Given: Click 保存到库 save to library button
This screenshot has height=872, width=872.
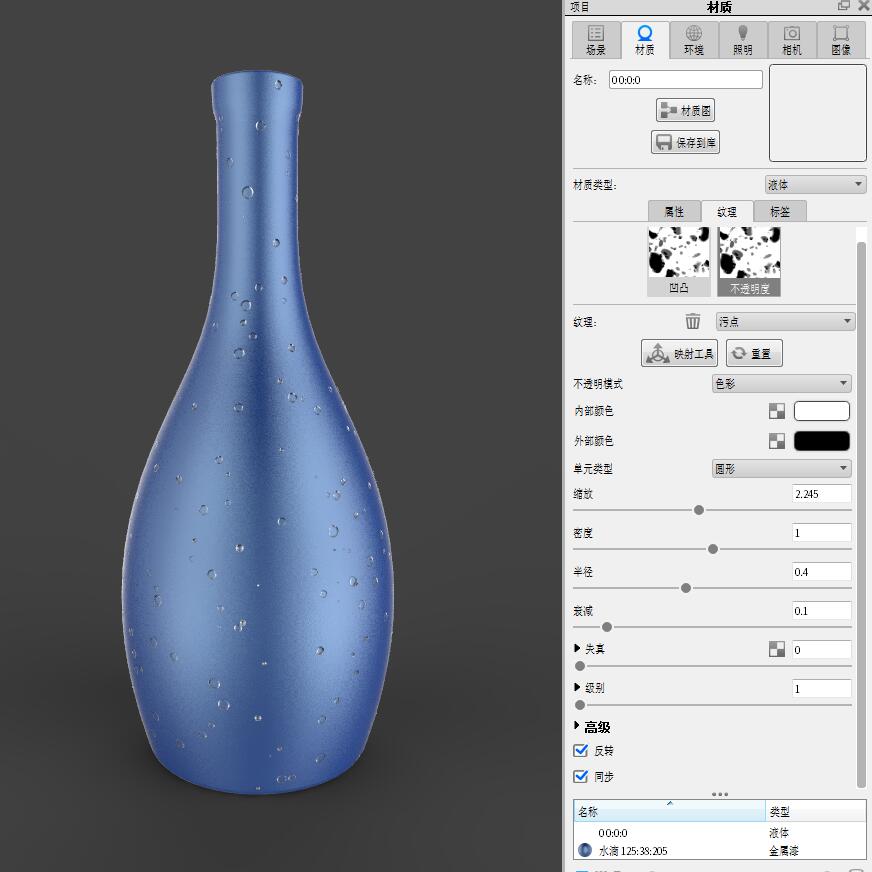Looking at the screenshot, I should 685,142.
